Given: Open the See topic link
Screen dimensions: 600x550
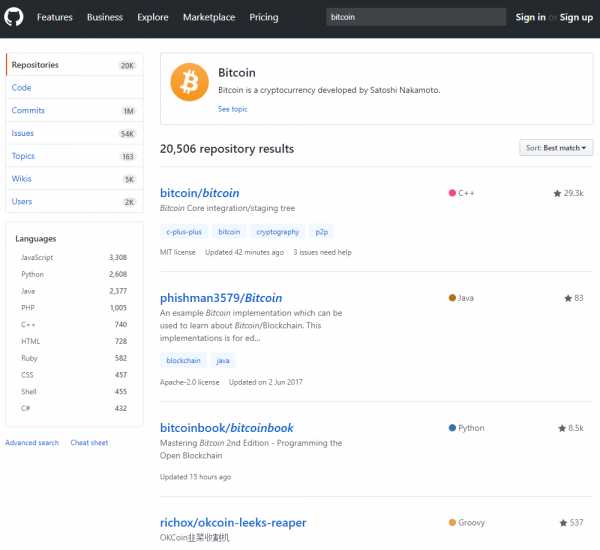Looking at the screenshot, I should (233, 109).
